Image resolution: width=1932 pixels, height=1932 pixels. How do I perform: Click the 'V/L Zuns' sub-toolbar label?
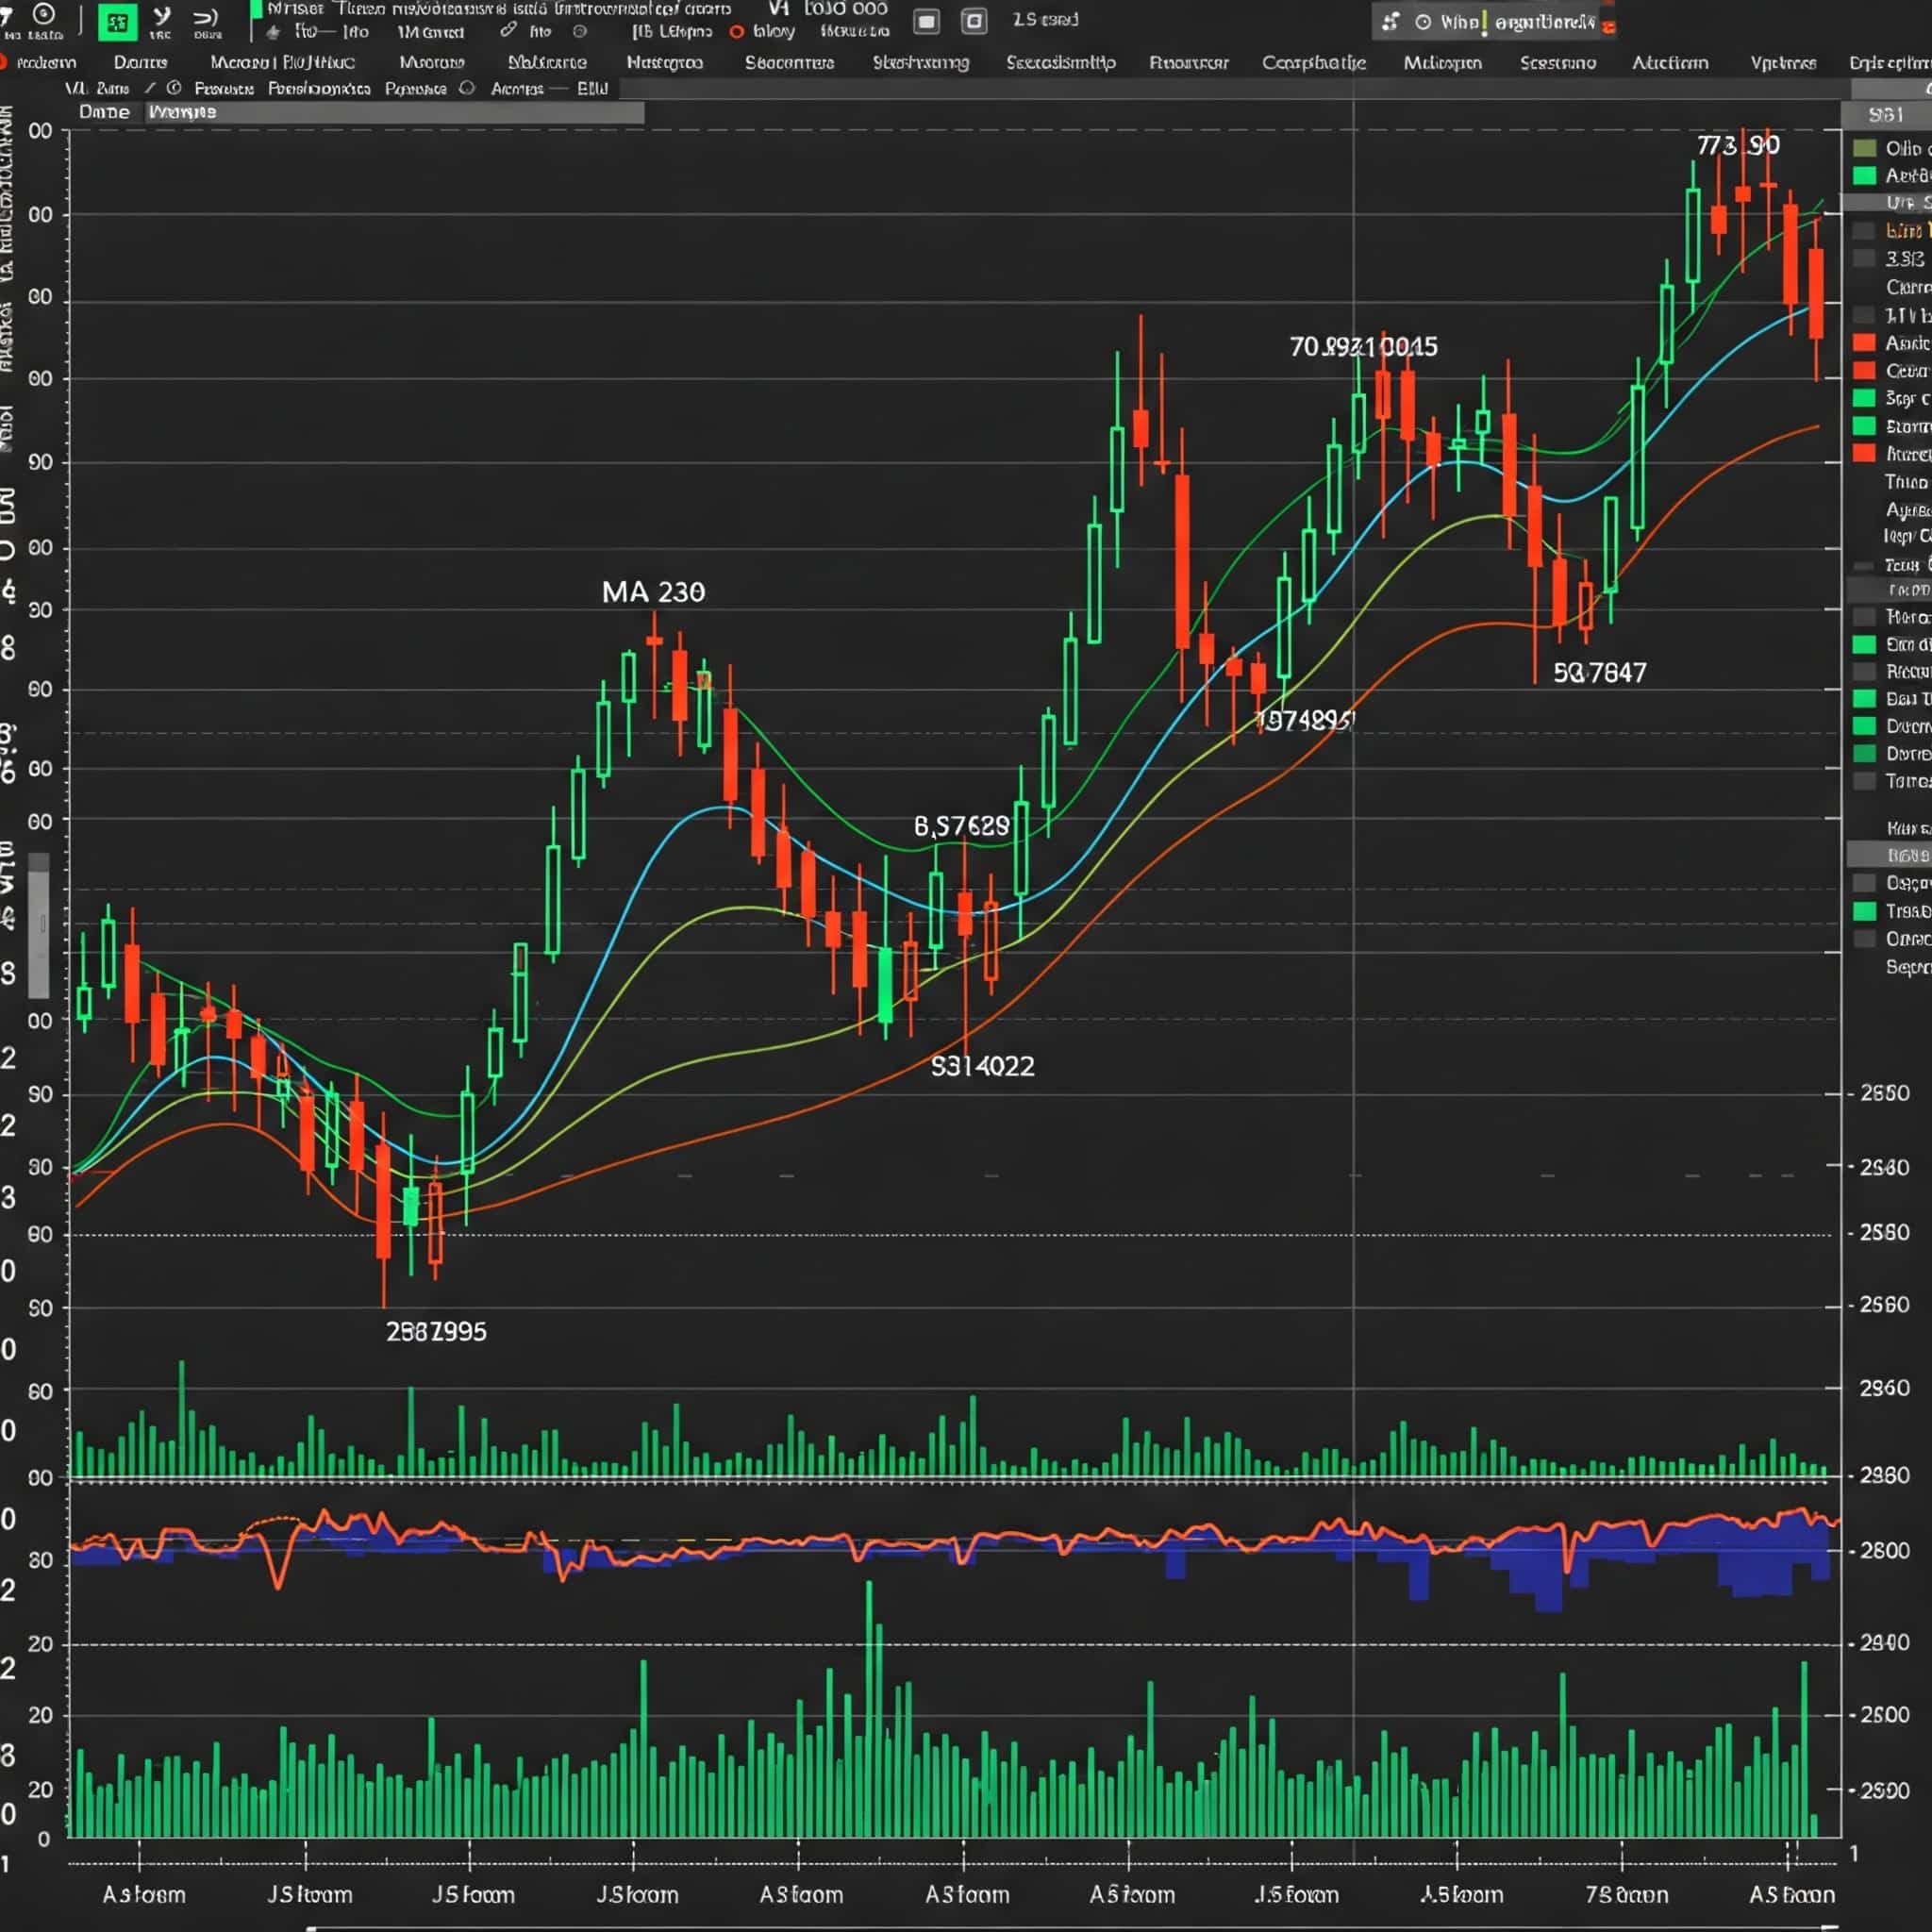[97, 88]
